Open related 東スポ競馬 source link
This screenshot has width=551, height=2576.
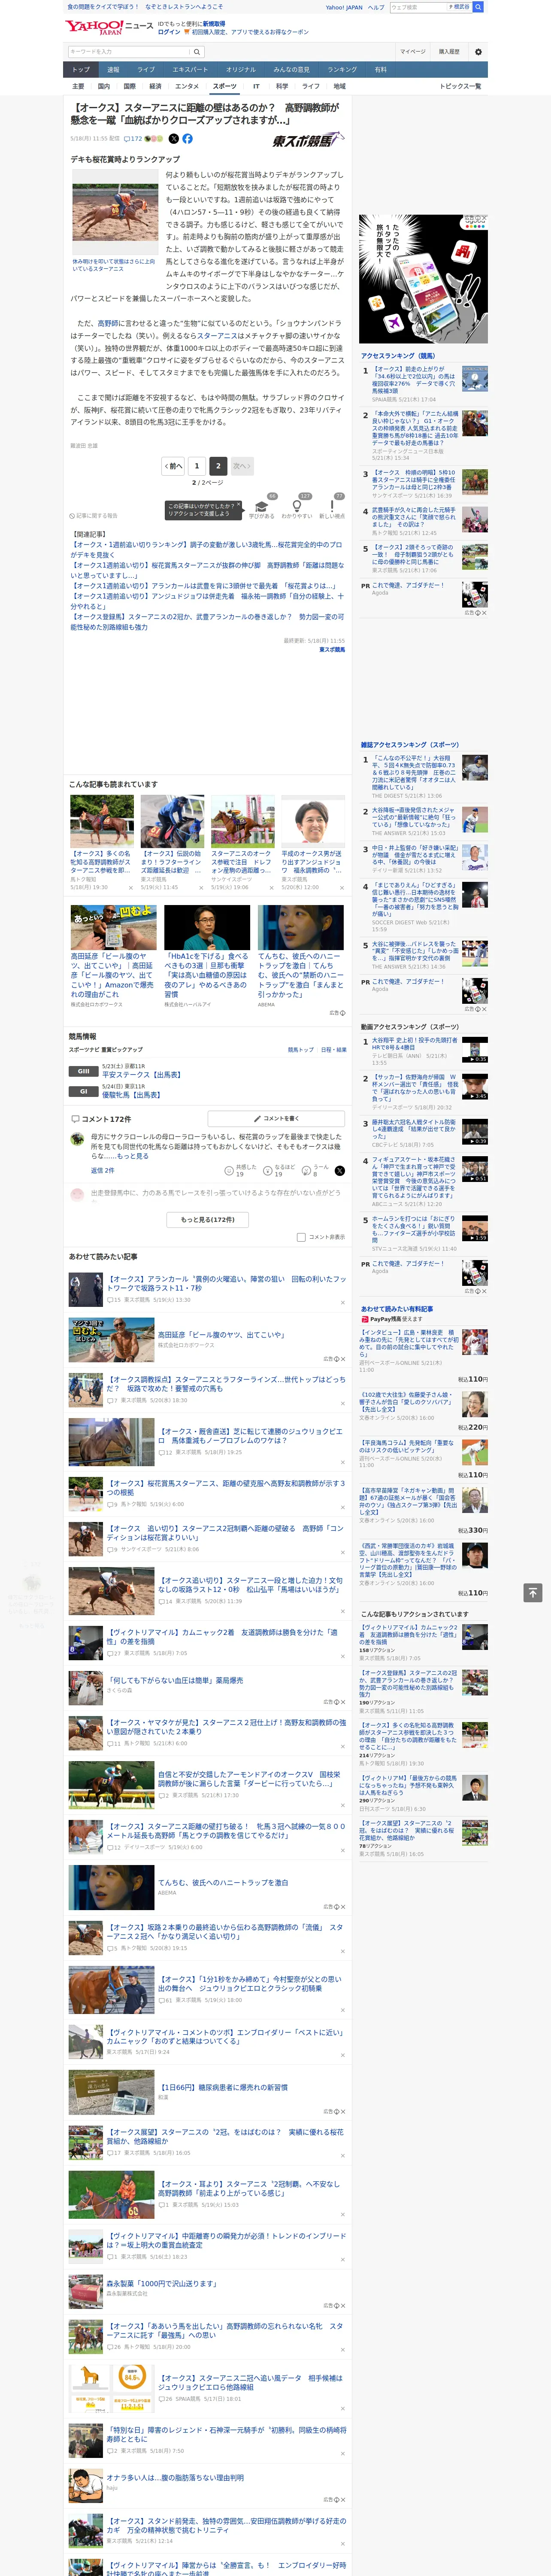332,650
